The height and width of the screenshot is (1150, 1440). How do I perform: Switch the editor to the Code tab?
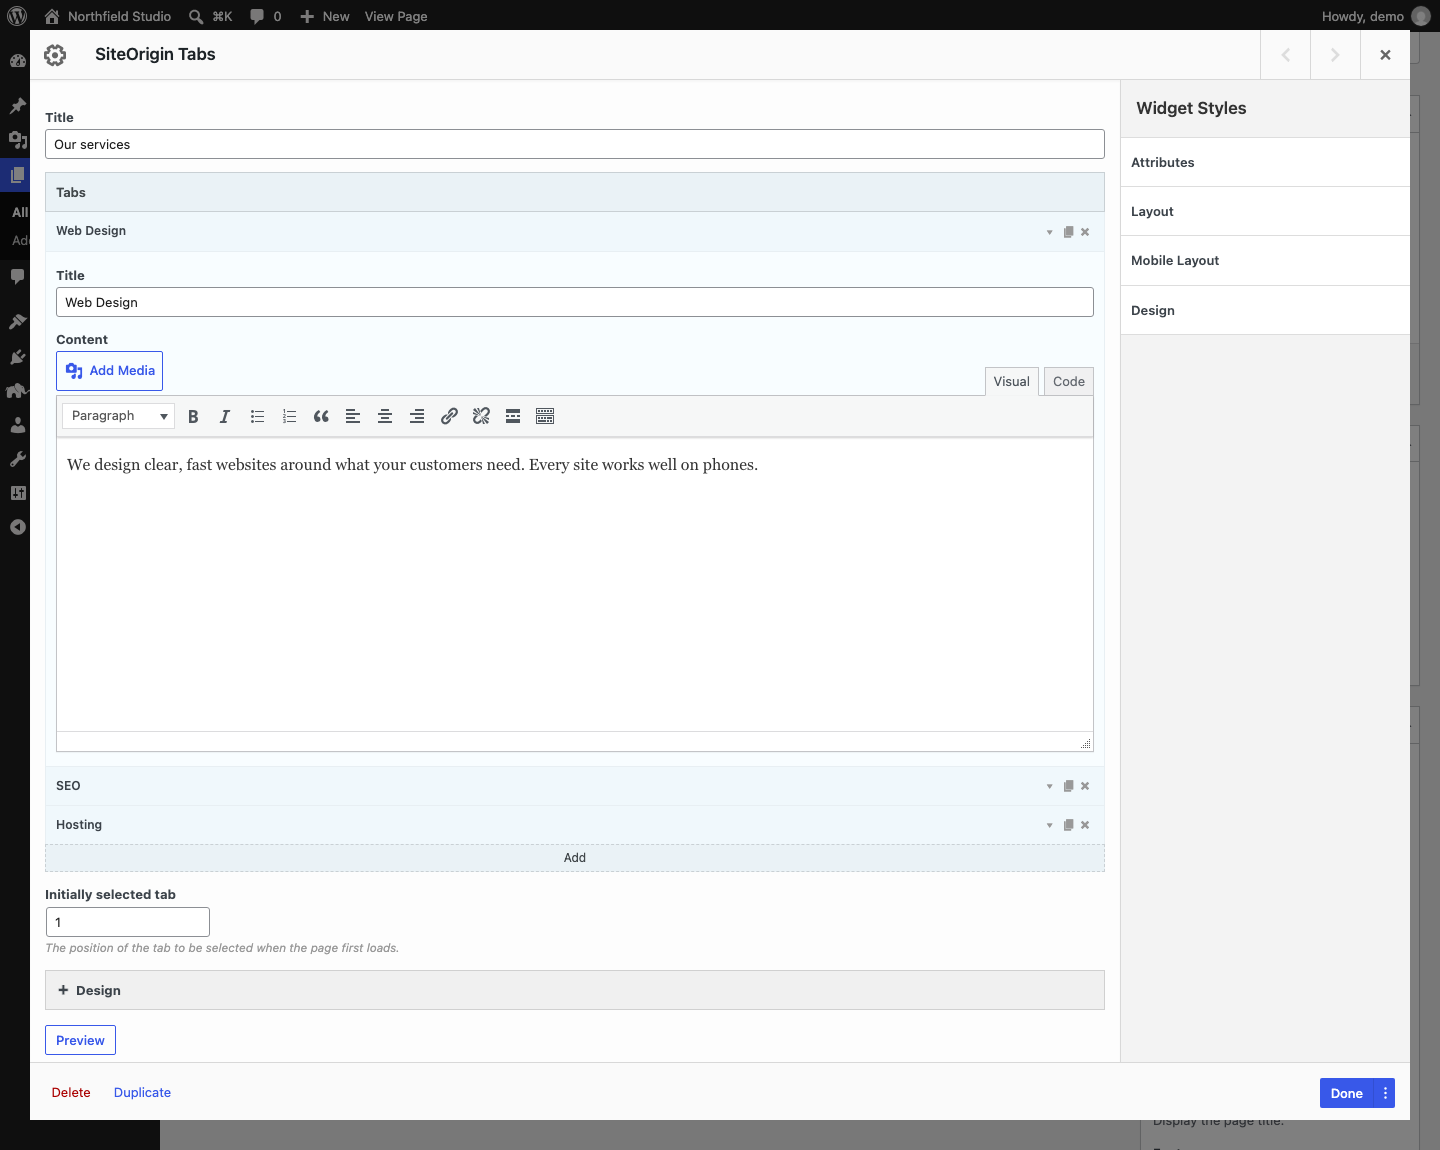(1068, 381)
